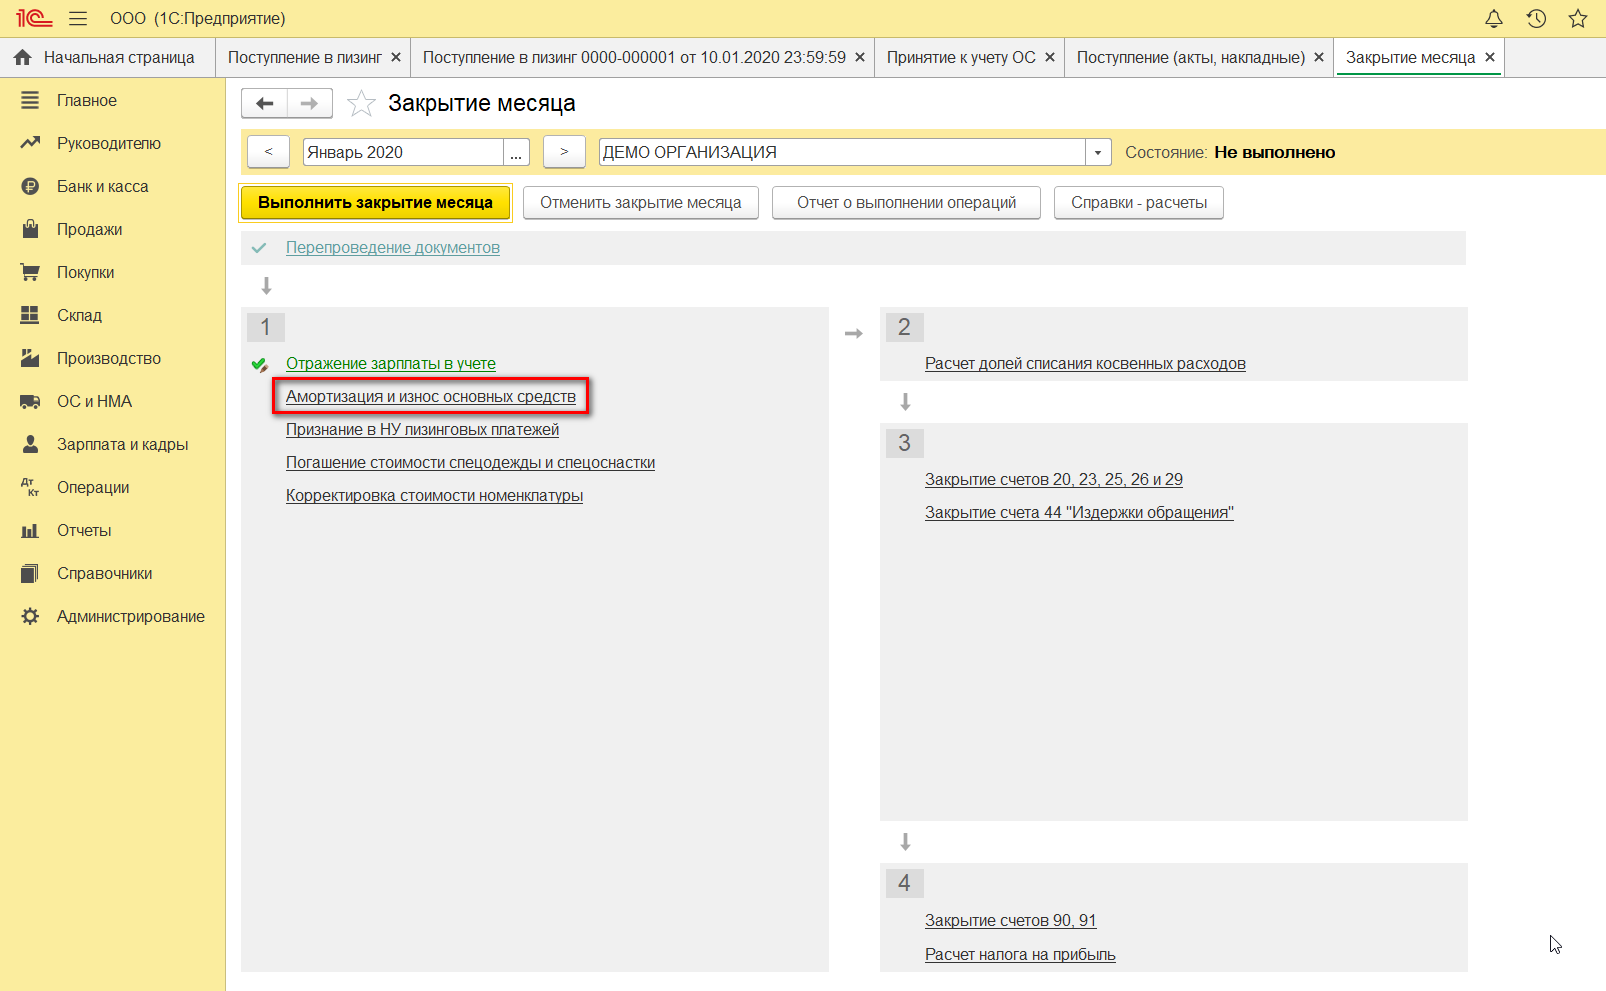Add Закрытие месяца to favorites star
This screenshot has height=991, width=1606.
[361, 104]
